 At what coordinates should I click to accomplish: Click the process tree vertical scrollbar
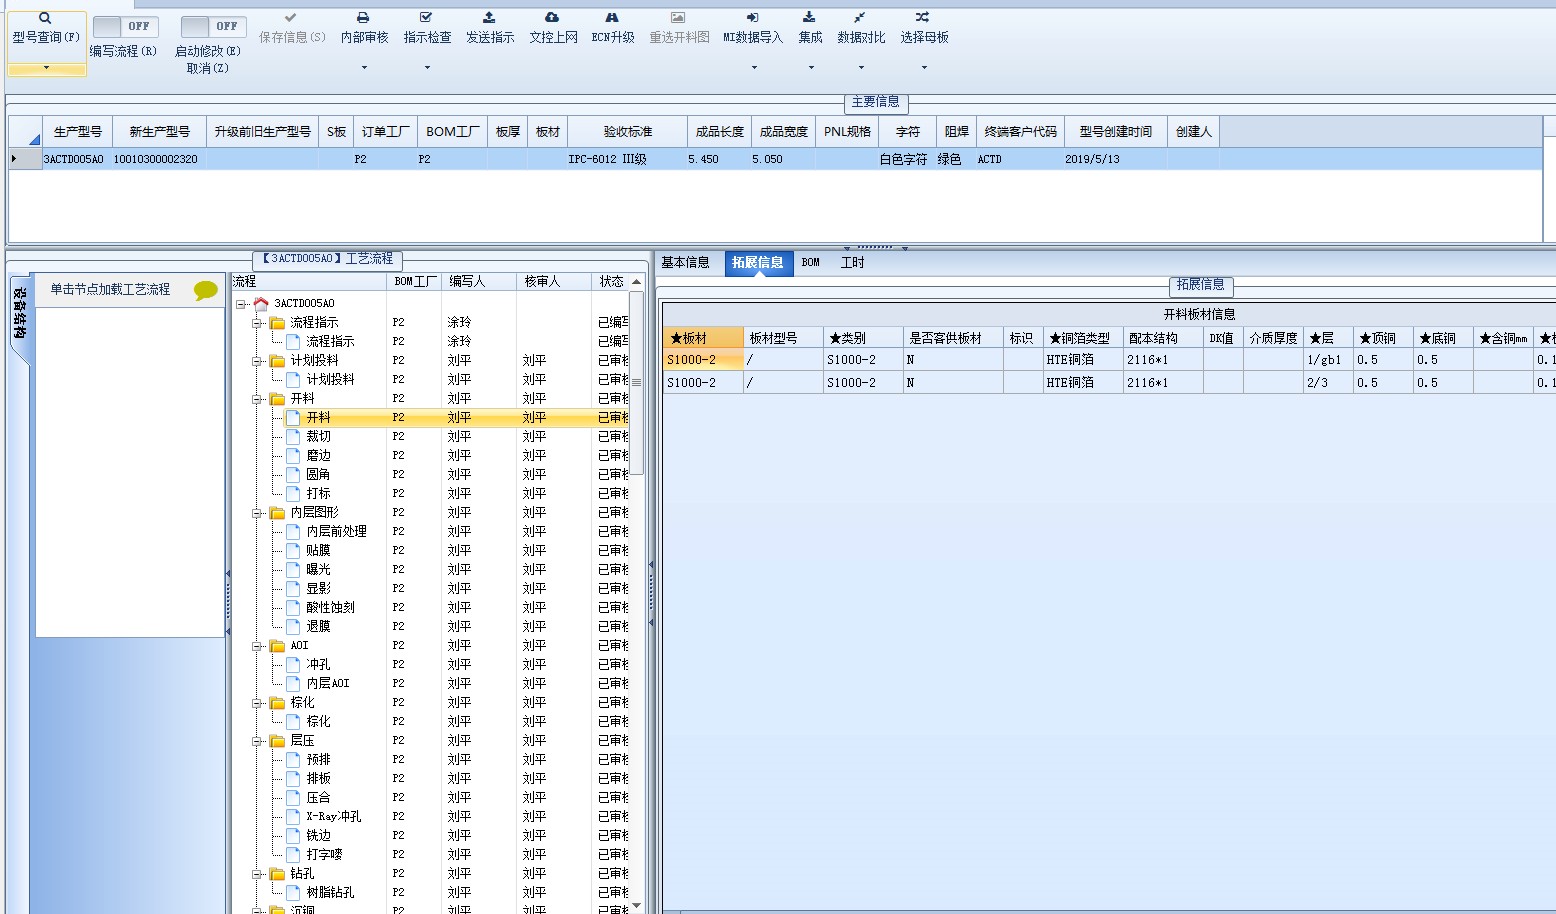click(636, 383)
